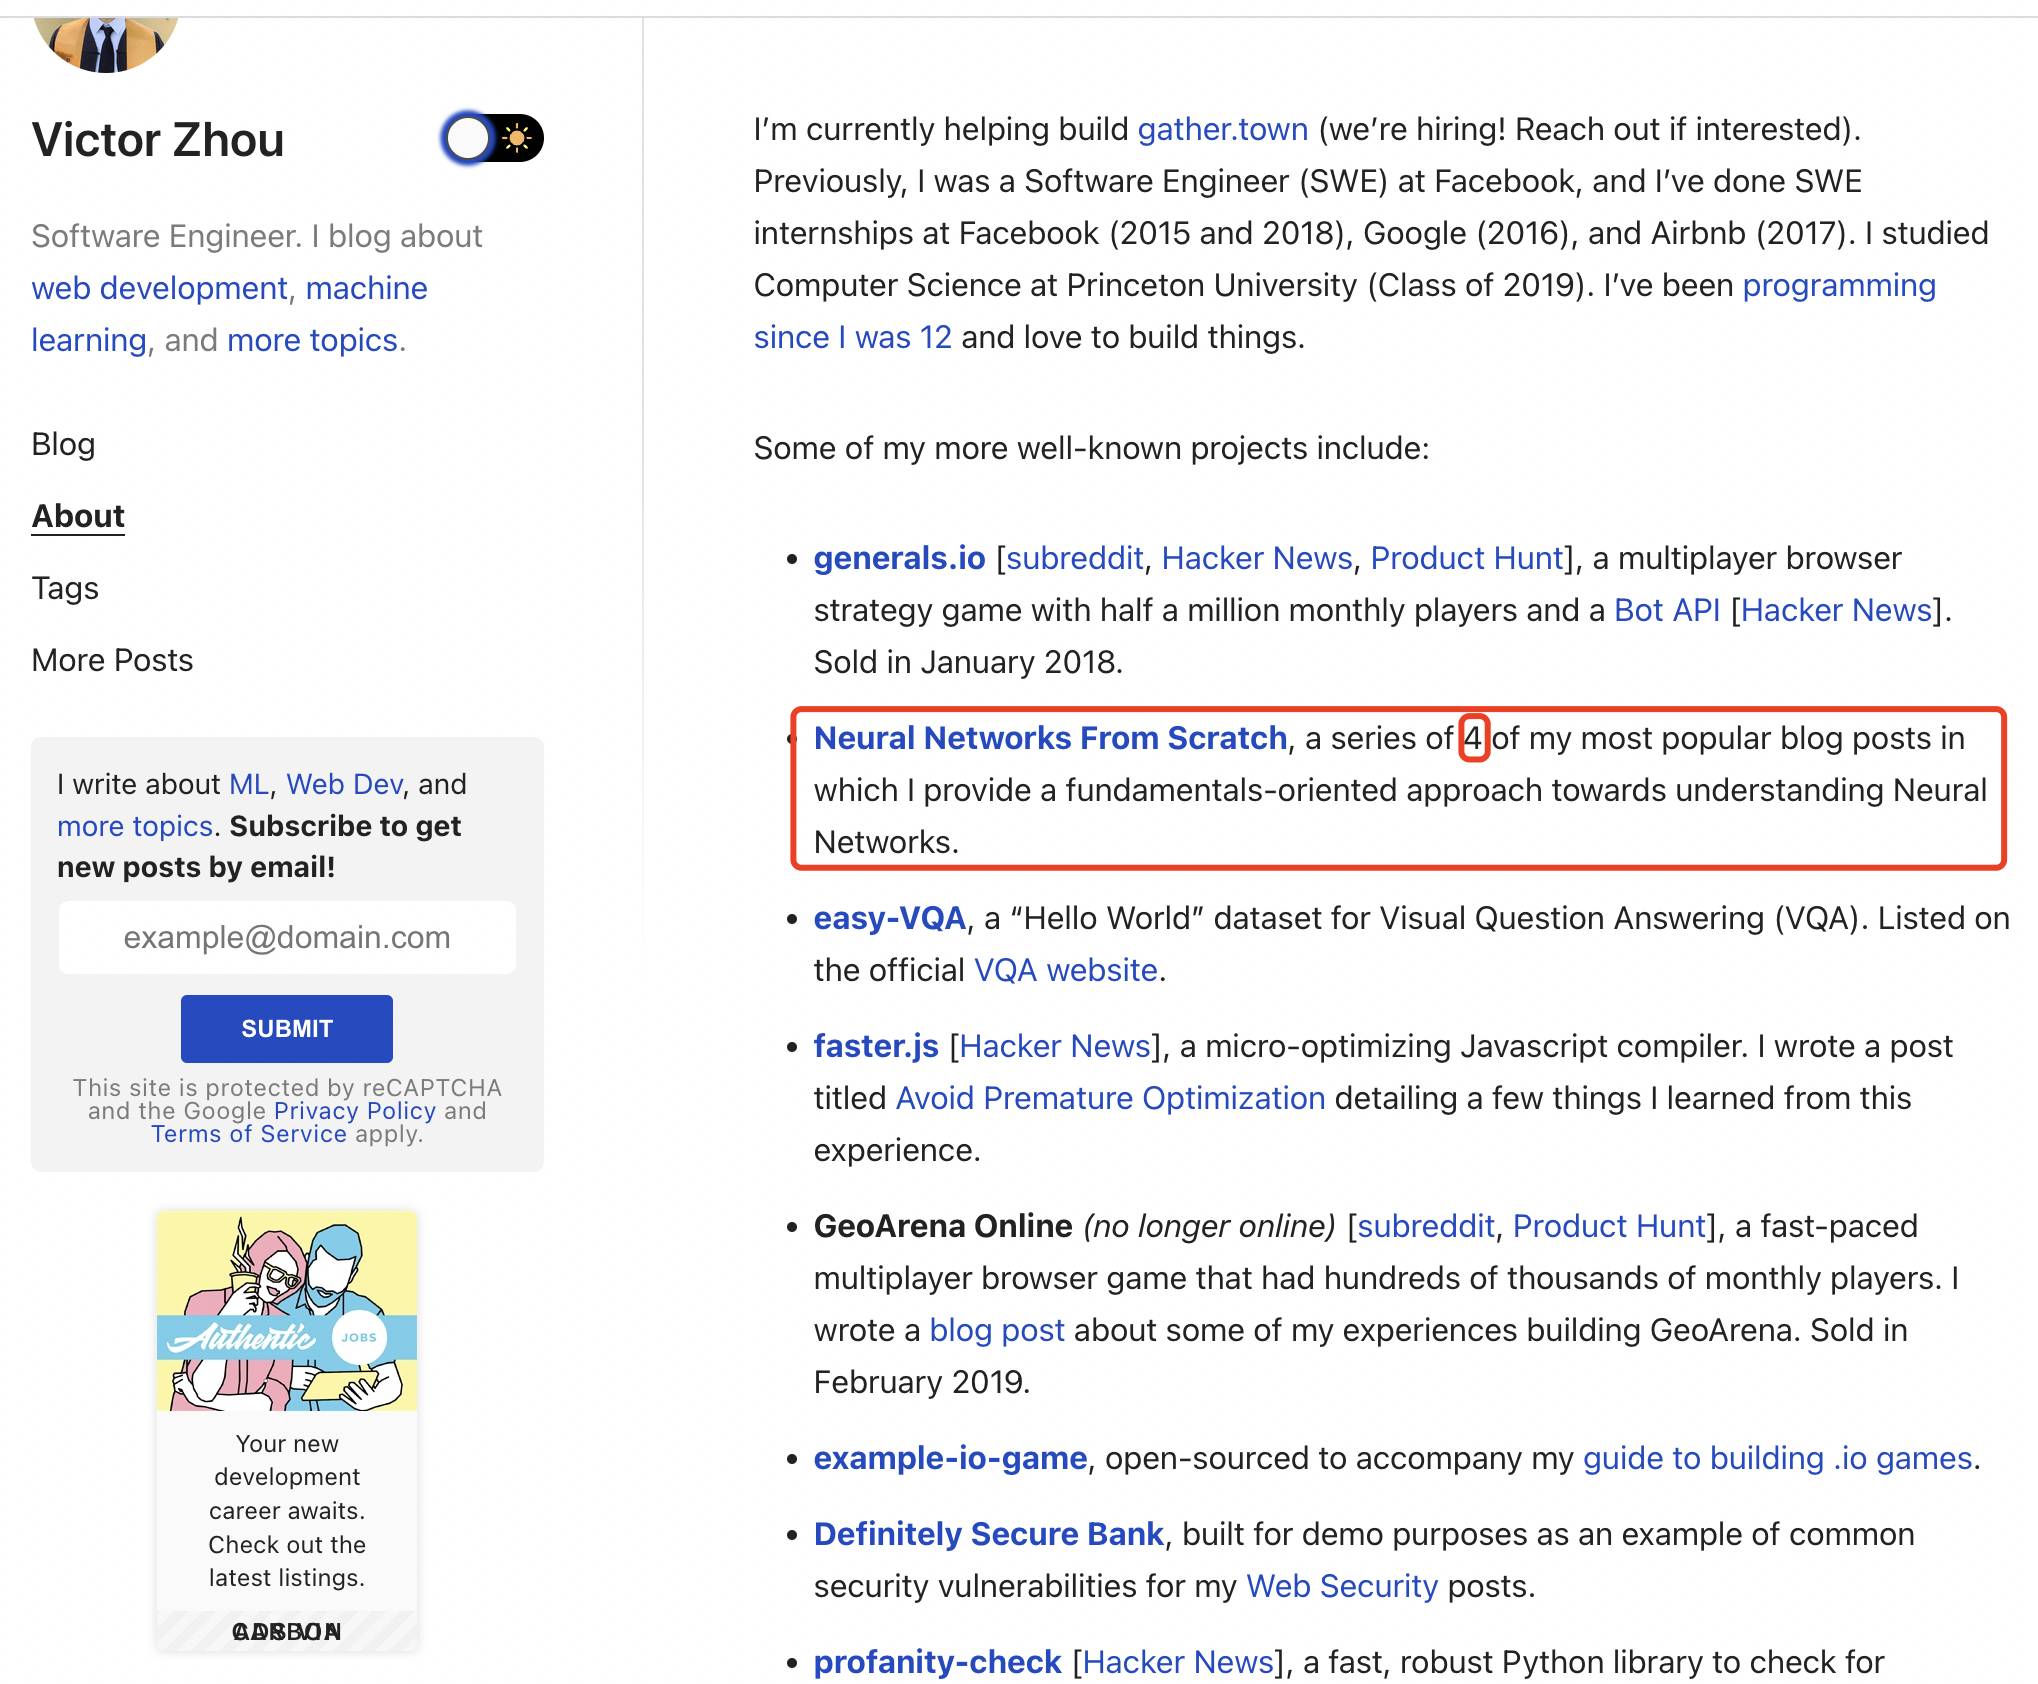Click the Sold in January 2018 text

point(968,662)
